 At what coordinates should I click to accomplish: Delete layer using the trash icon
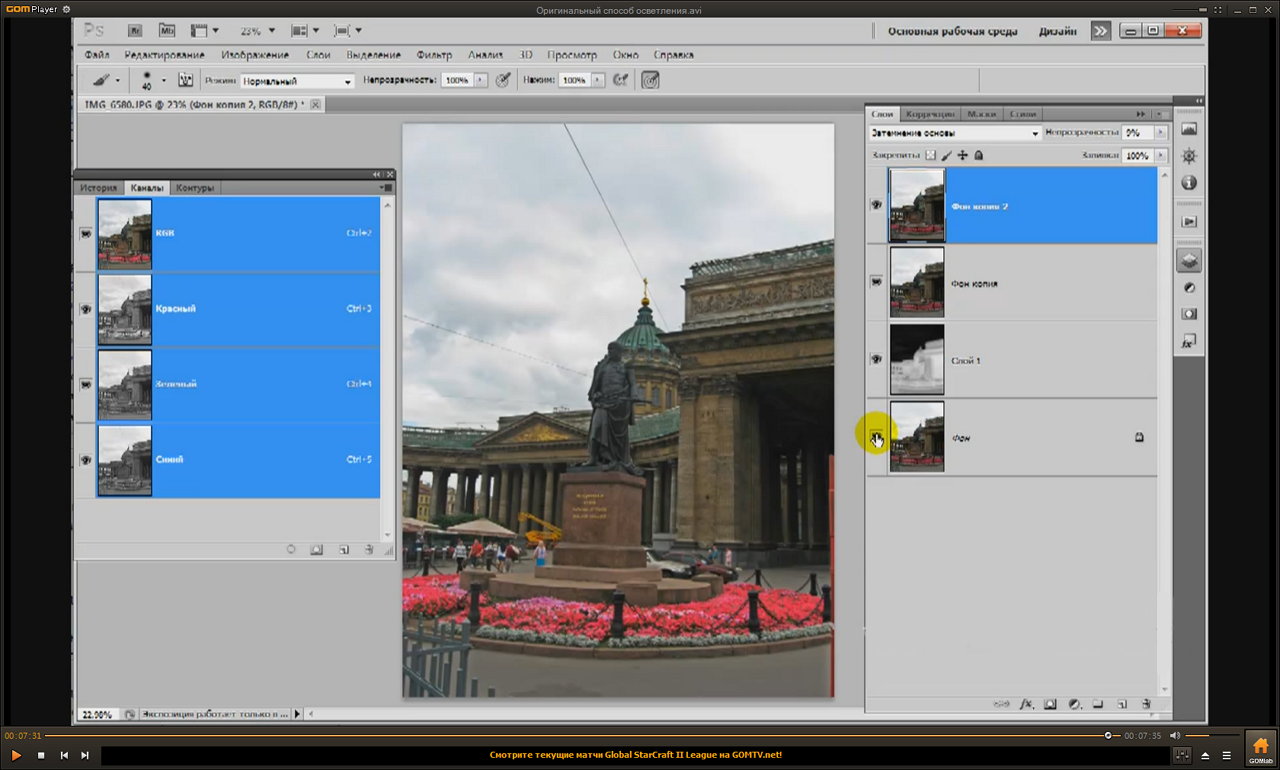coord(1144,704)
